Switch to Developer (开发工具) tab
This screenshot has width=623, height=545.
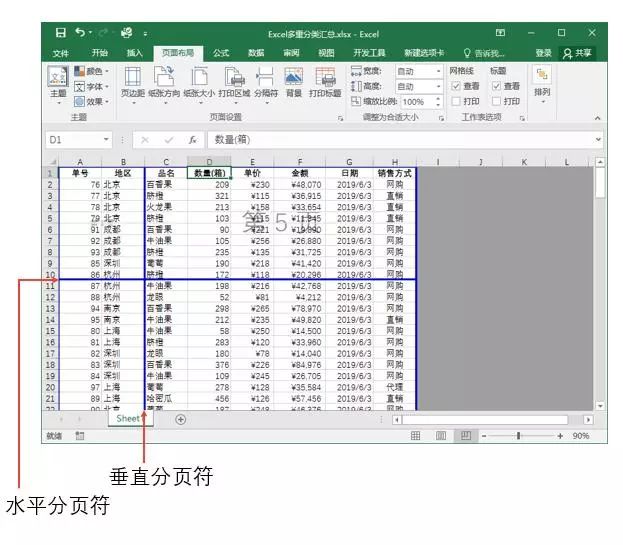click(369, 53)
